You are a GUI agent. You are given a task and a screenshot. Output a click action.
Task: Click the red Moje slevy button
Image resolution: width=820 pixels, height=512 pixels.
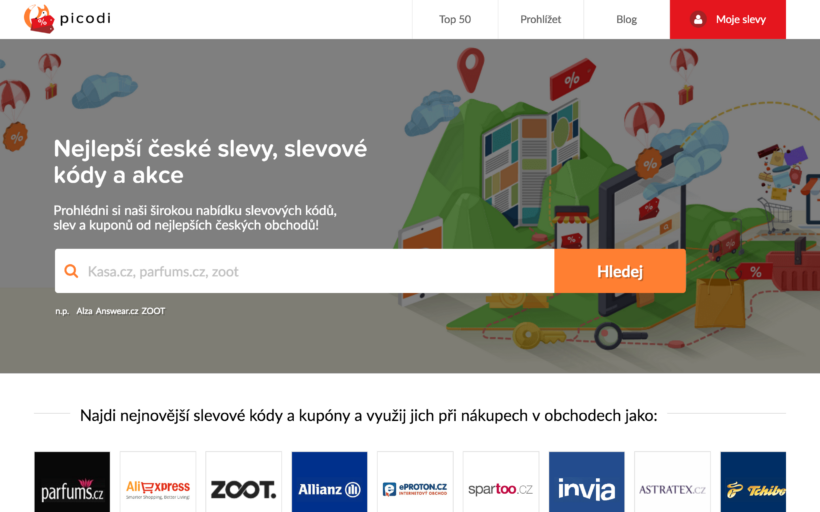pos(727,19)
